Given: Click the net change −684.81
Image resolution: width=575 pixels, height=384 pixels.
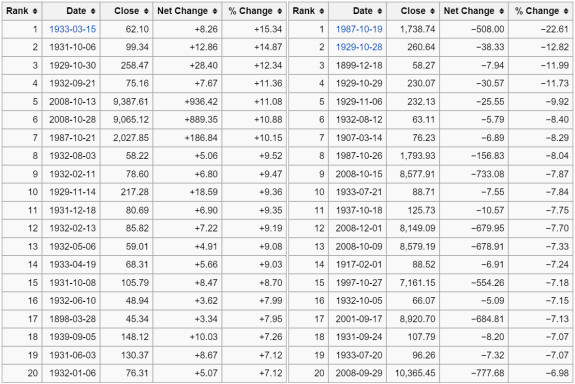Looking at the screenshot, I should pos(487,319).
